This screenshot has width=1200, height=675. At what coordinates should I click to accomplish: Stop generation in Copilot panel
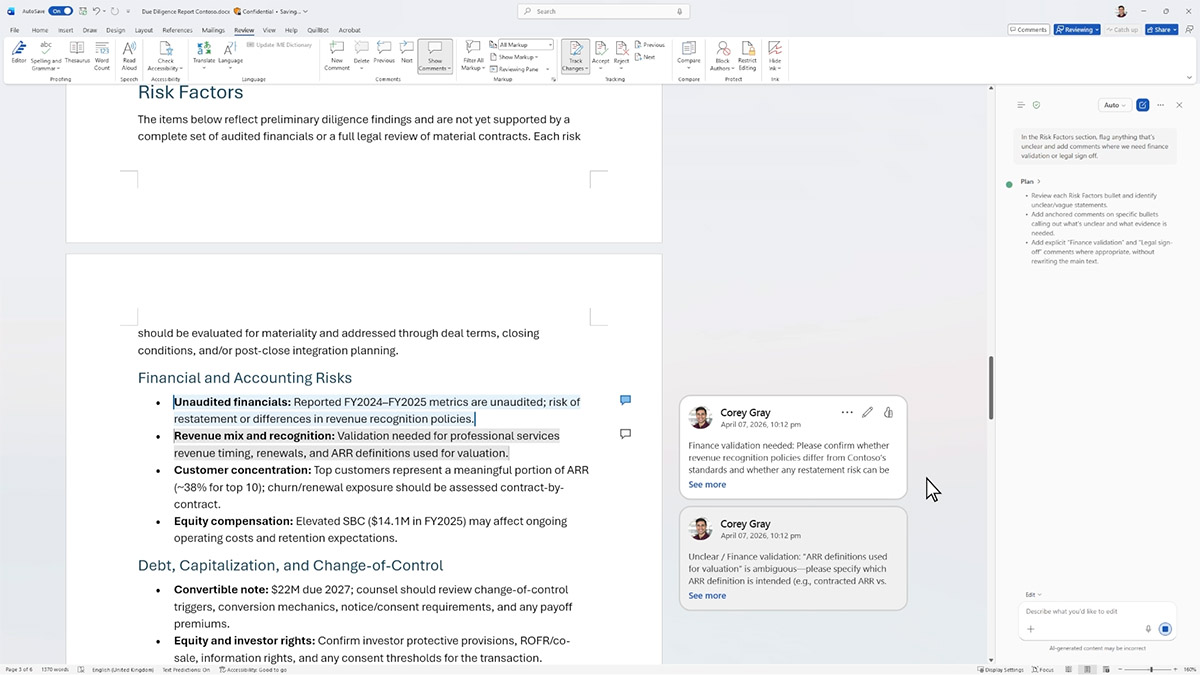(x=1165, y=629)
